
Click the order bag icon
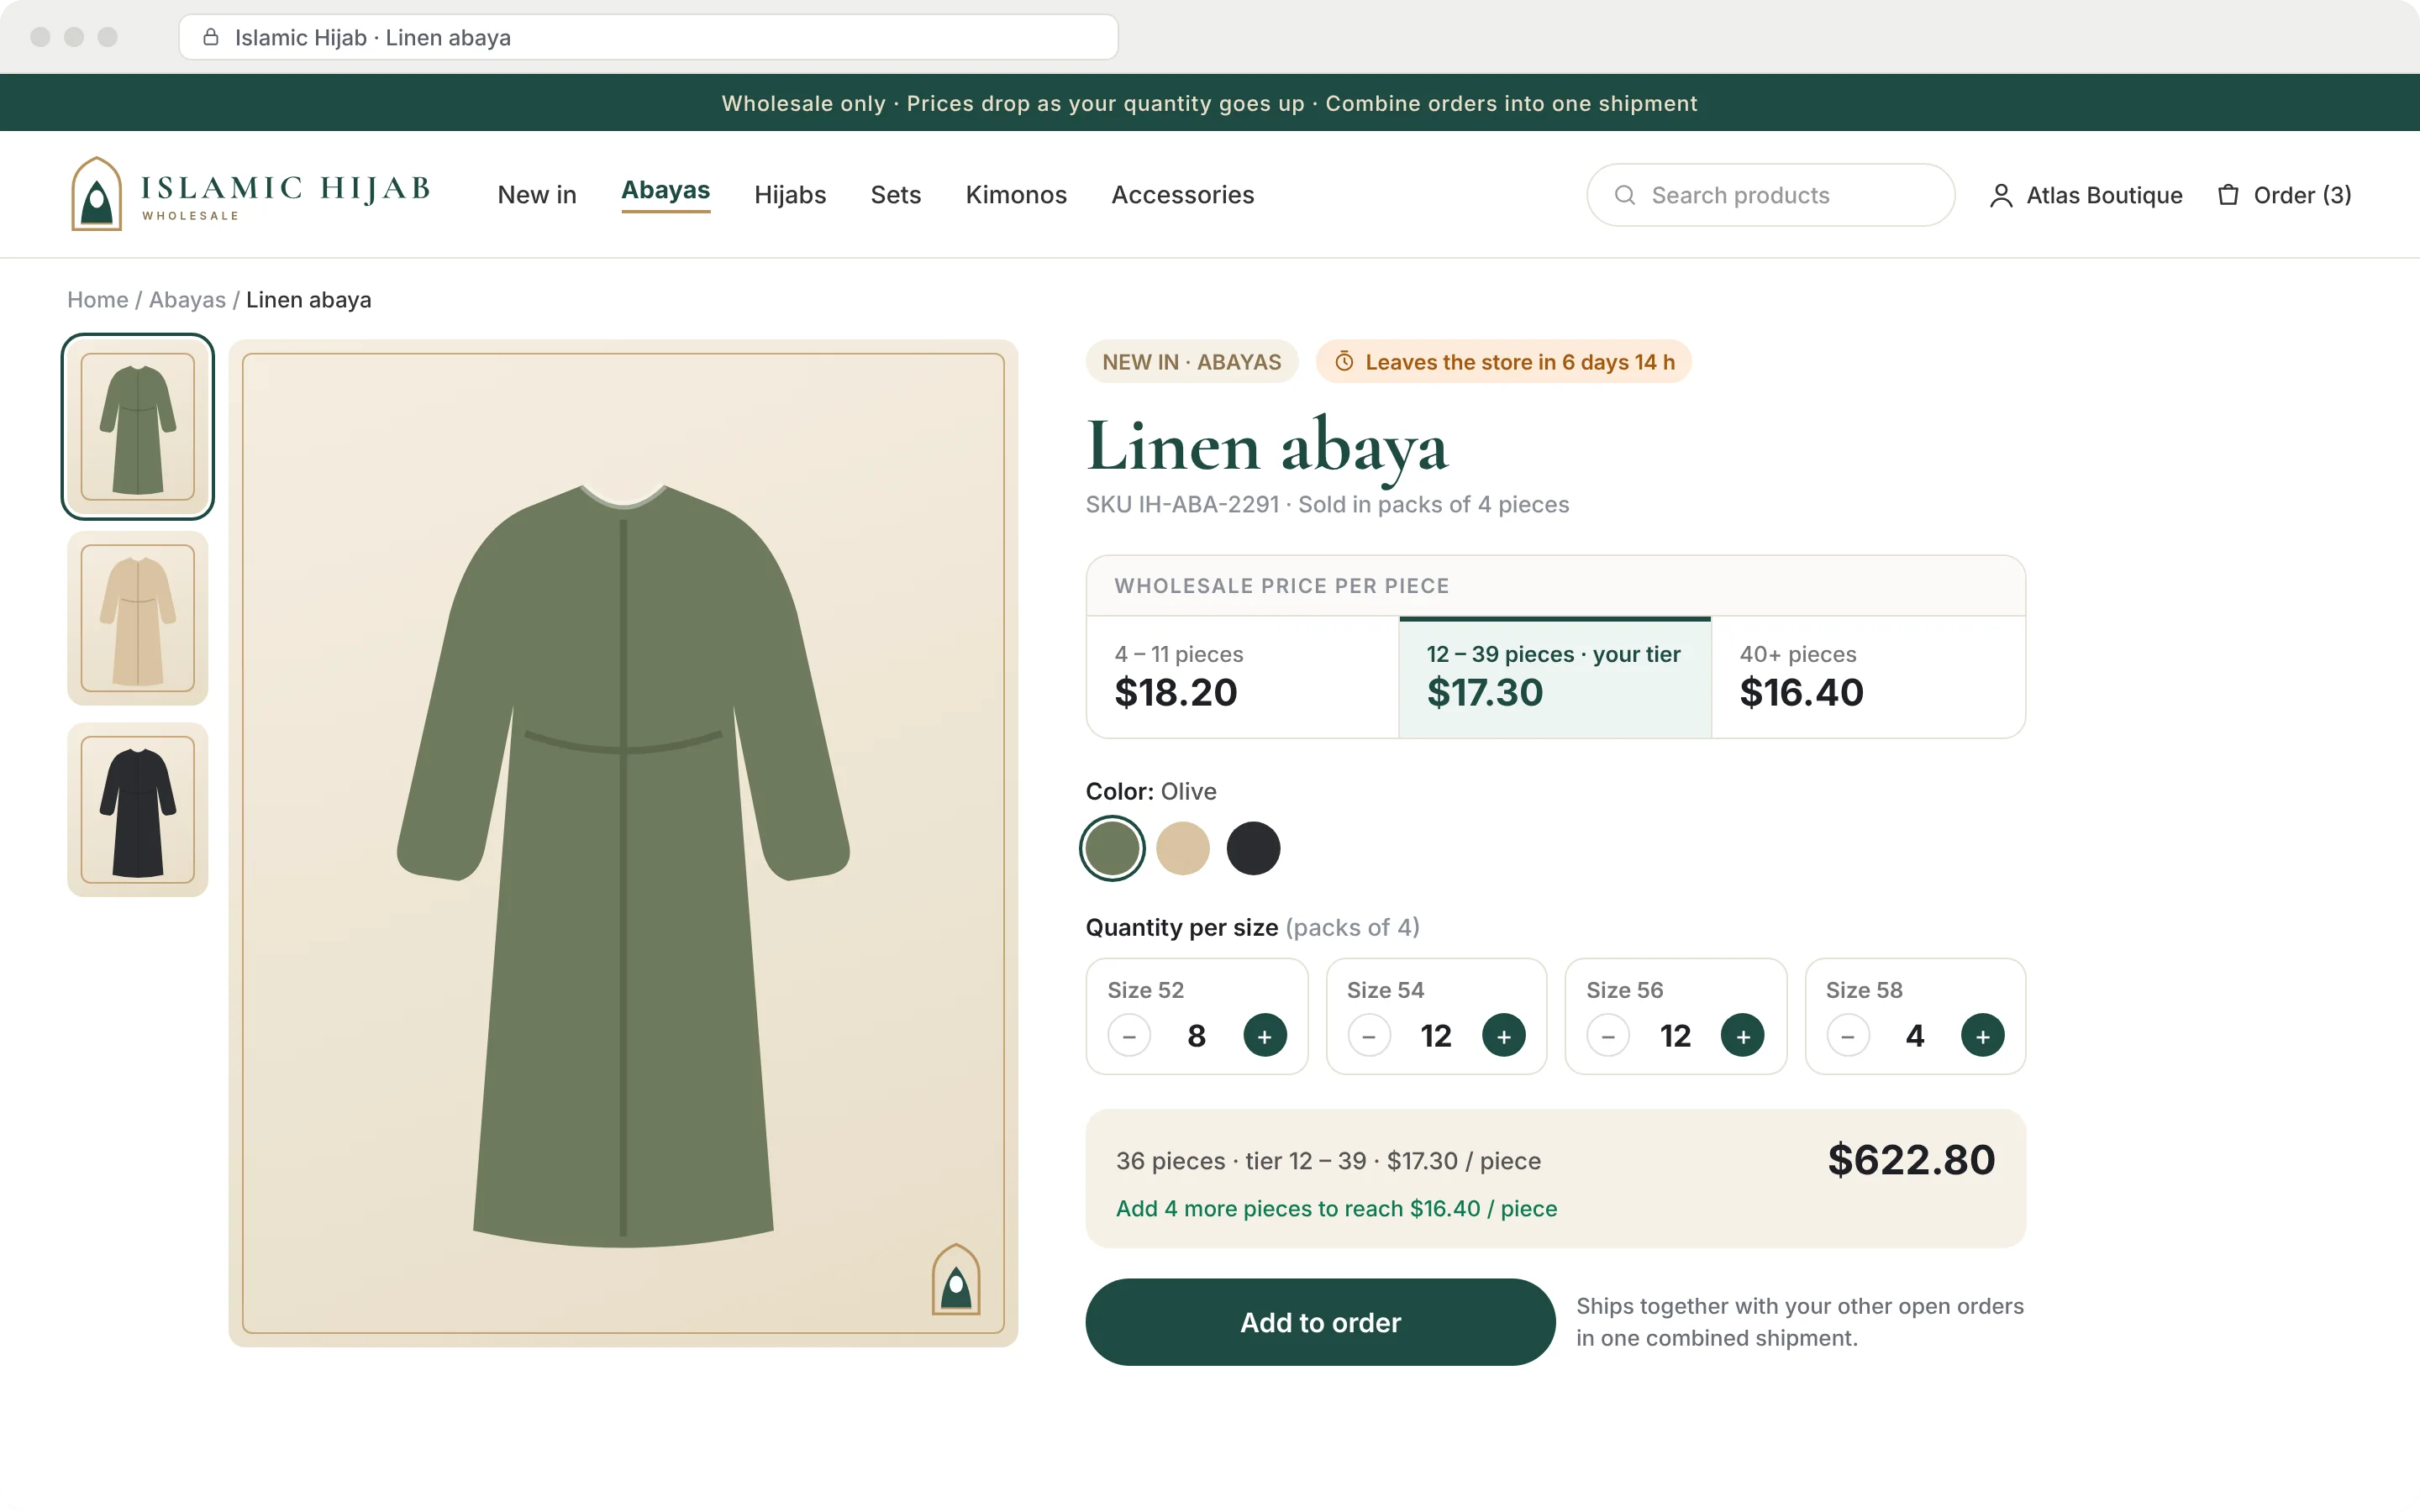[x=2228, y=195]
